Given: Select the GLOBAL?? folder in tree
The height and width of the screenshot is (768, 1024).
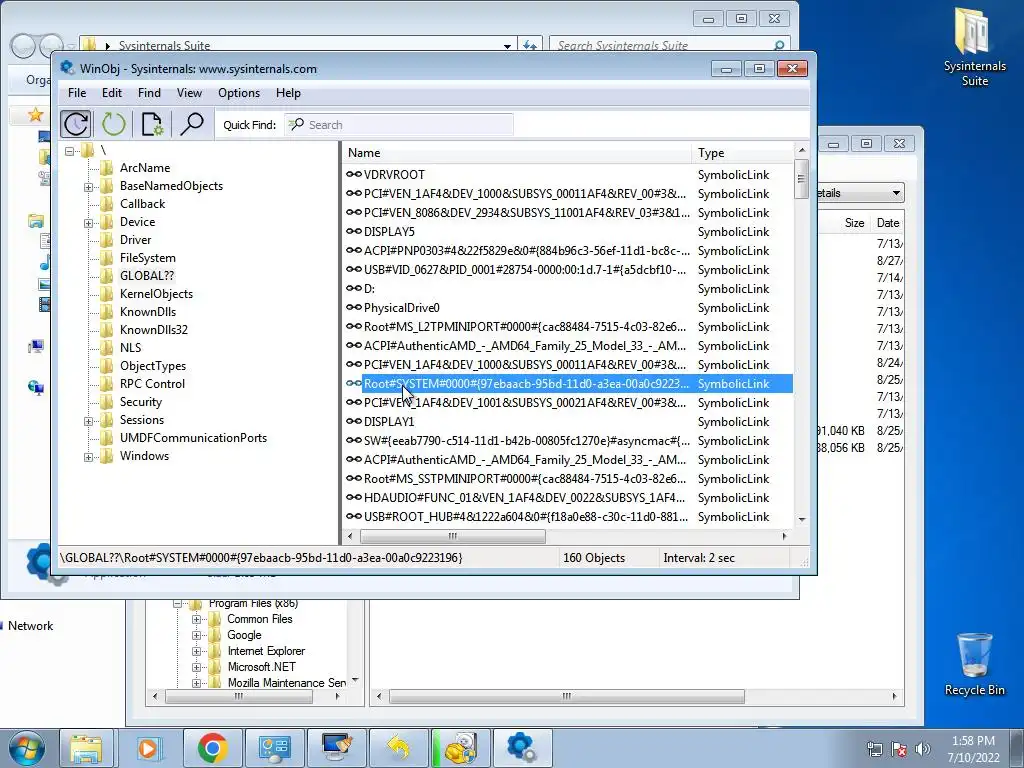Looking at the screenshot, I should pos(146,276).
